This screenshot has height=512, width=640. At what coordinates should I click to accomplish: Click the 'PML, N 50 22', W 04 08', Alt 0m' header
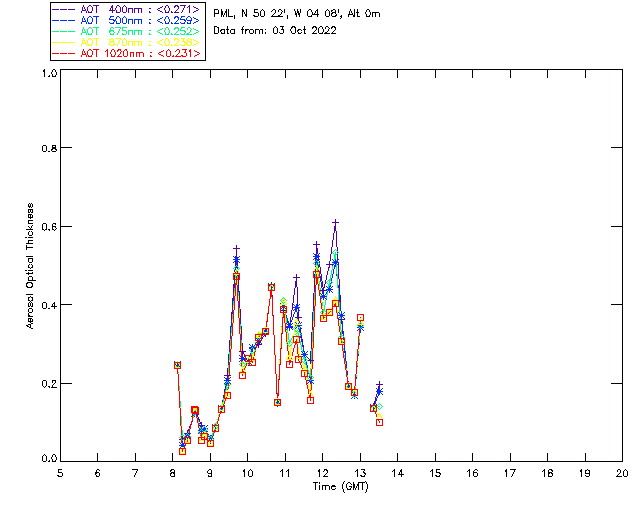coord(297,14)
